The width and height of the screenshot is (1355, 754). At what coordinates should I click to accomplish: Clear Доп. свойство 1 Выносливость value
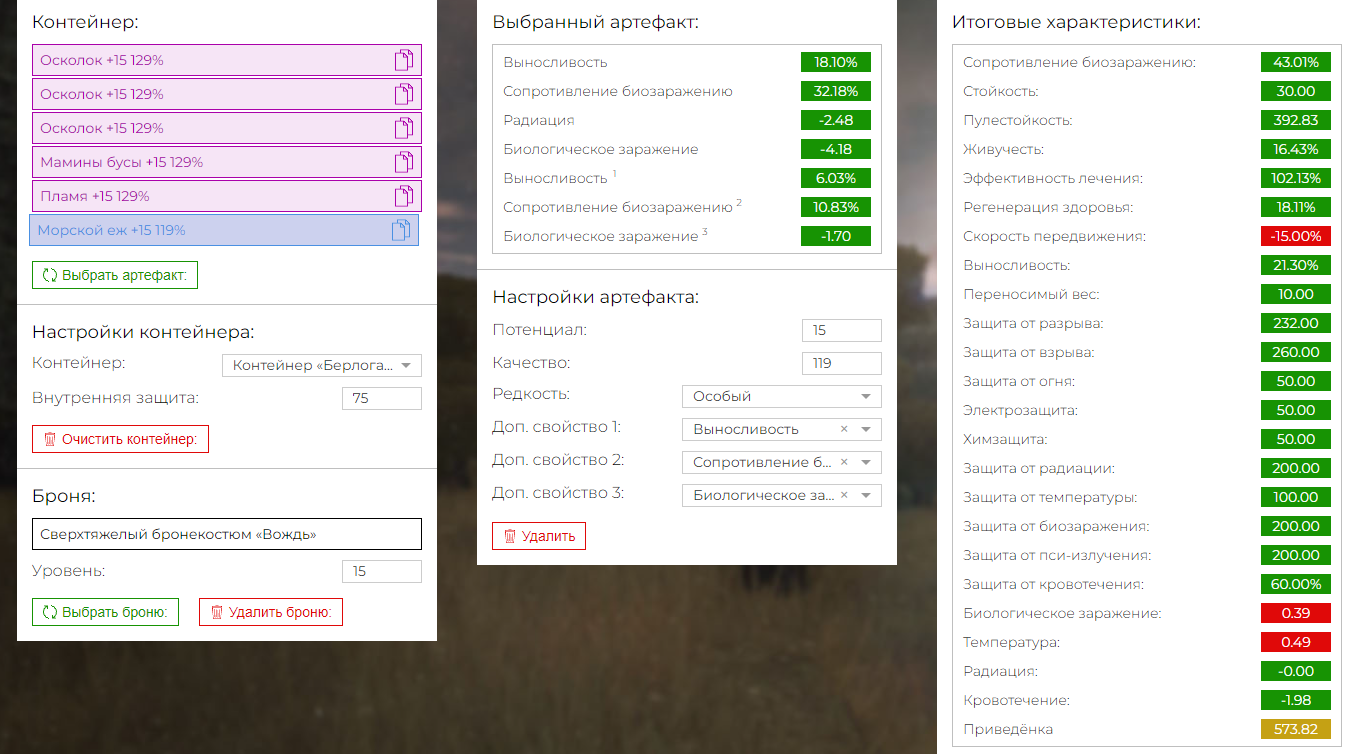844,429
